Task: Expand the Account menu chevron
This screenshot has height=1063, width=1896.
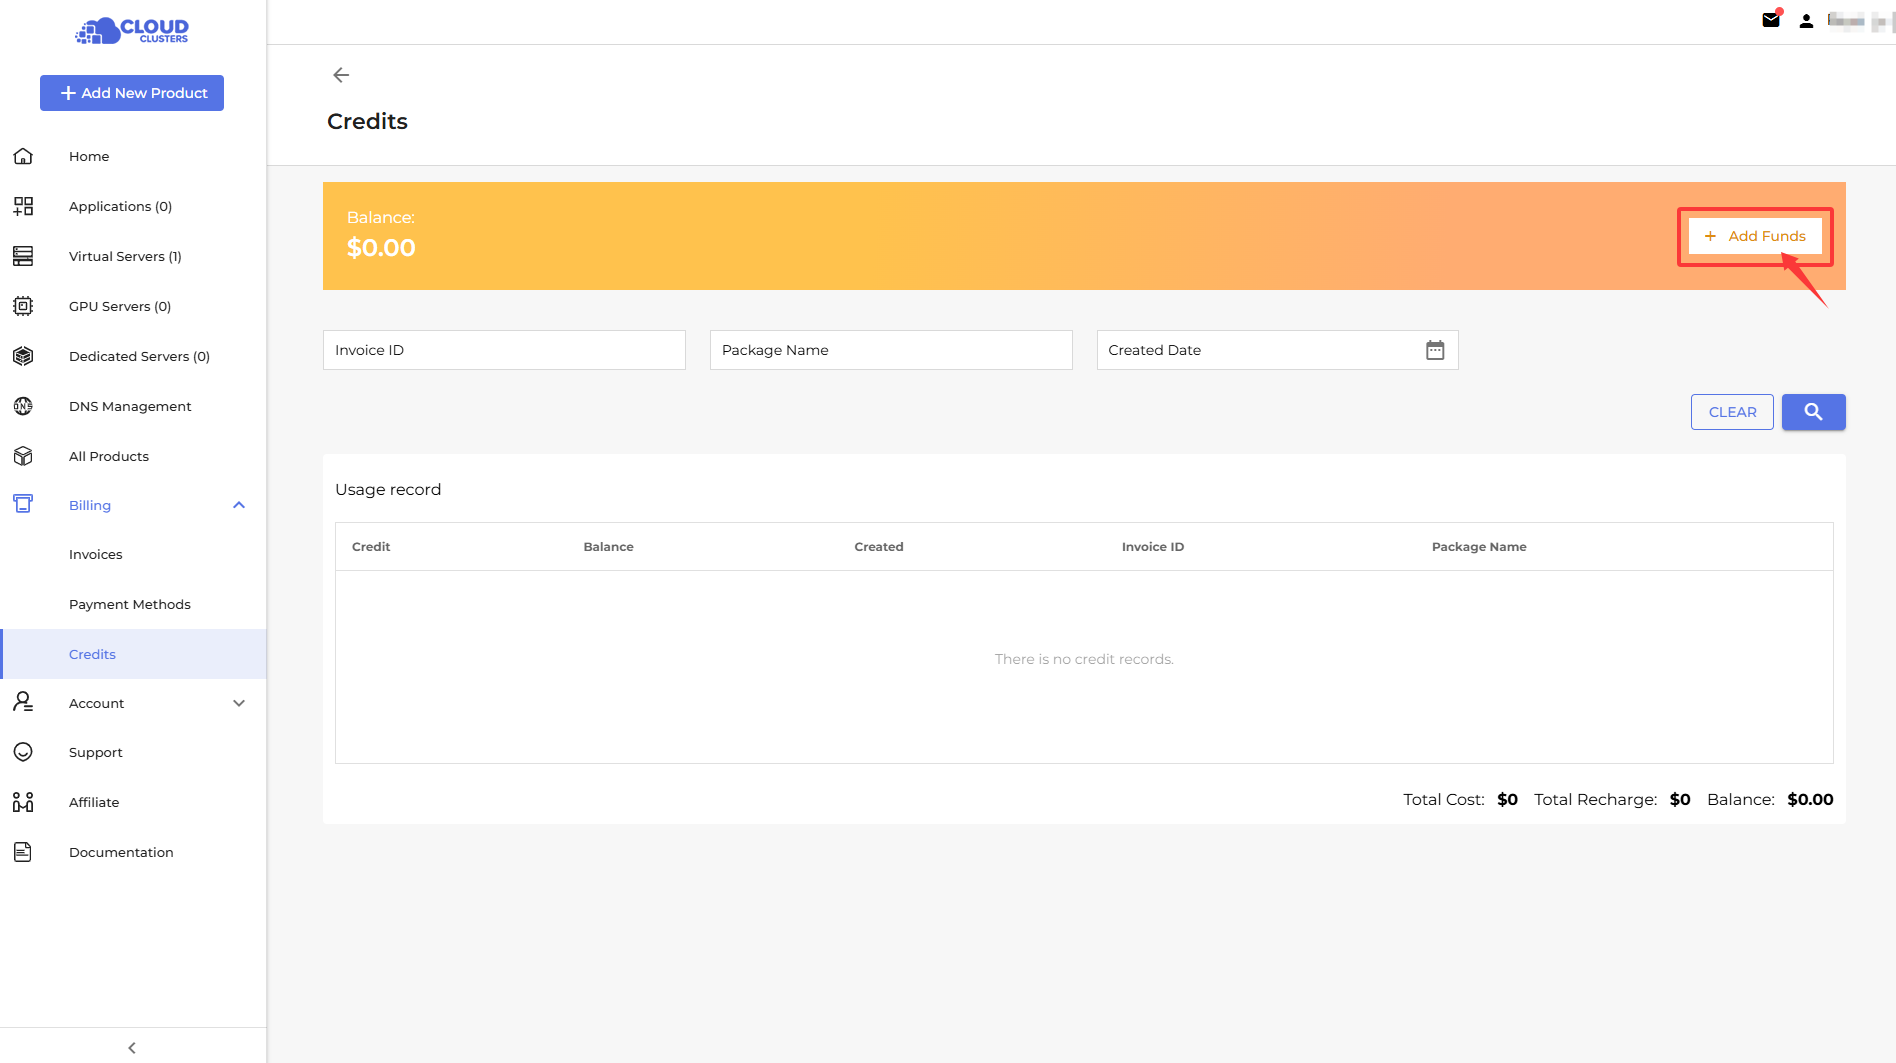Action: [239, 703]
